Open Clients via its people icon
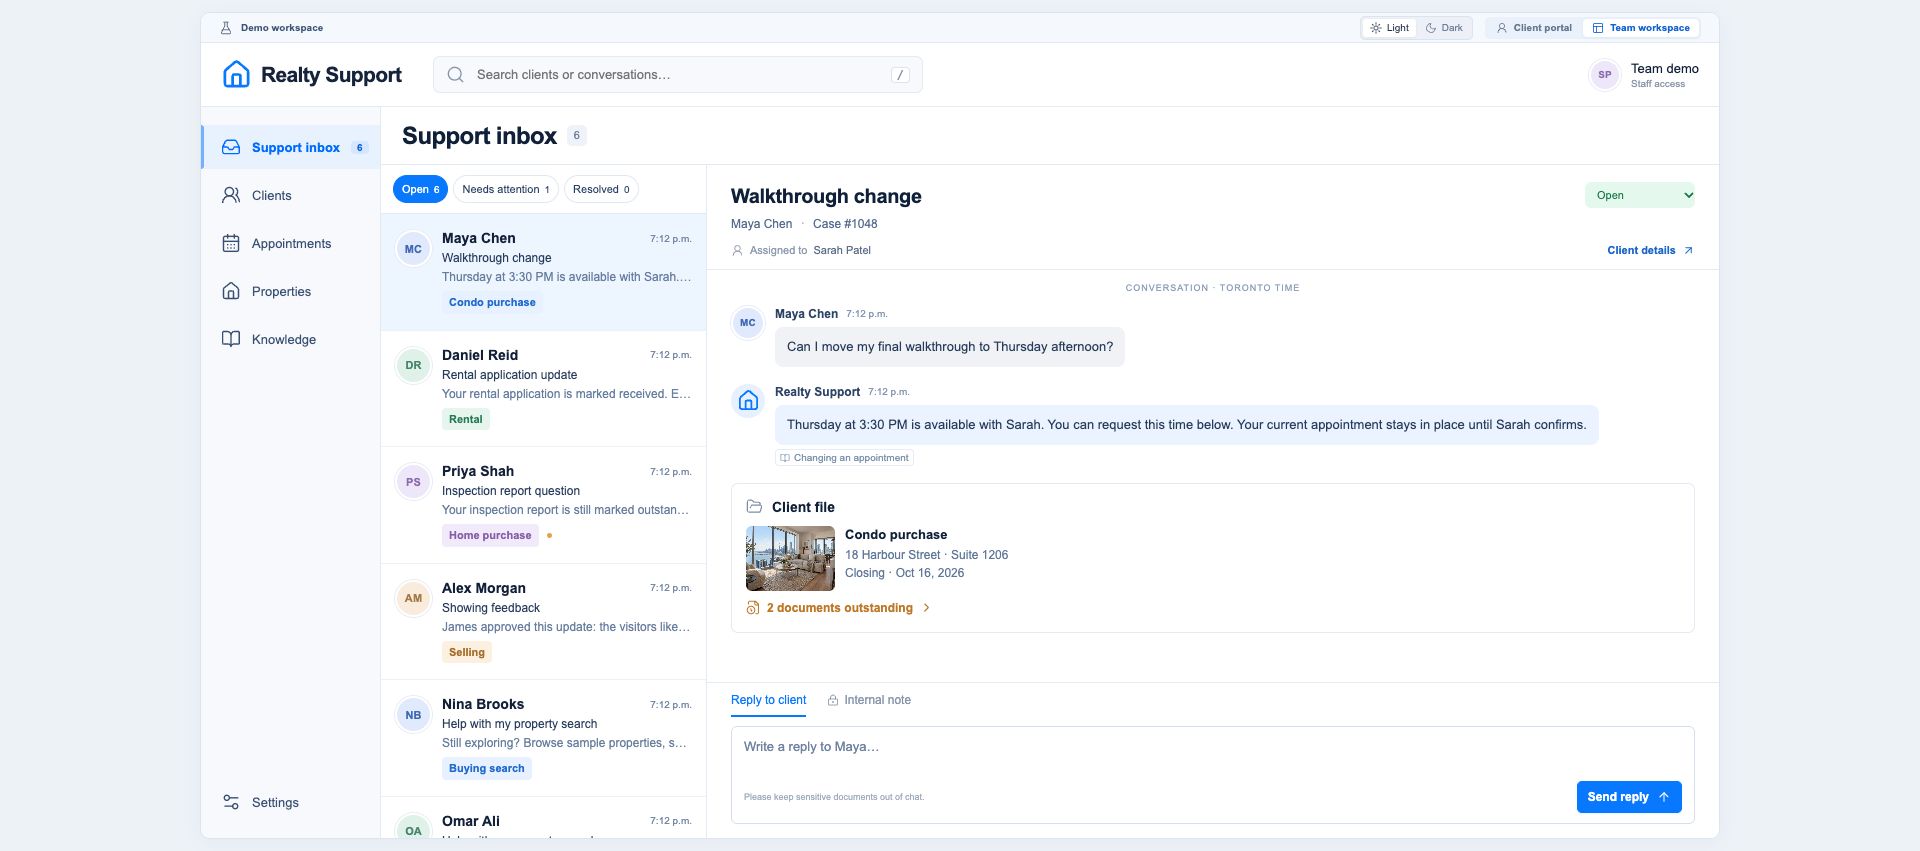The image size is (1920, 851). click(231, 195)
